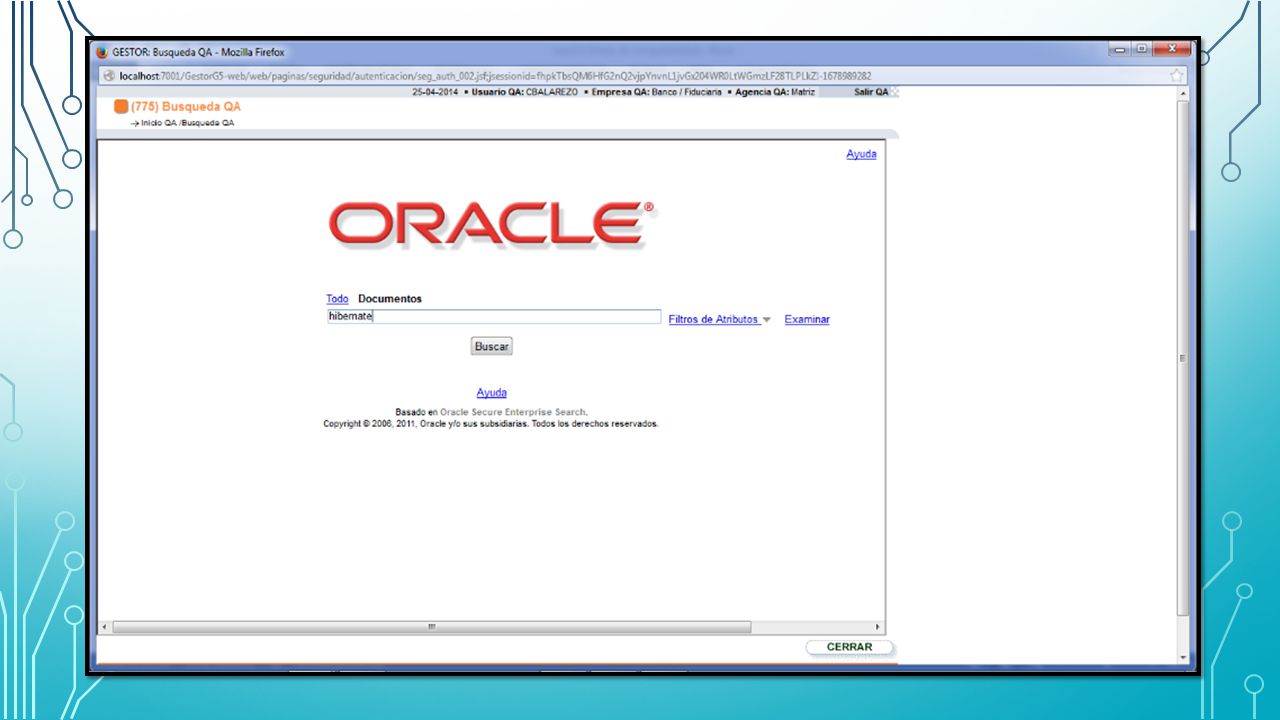This screenshot has width=1280, height=720.
Task: Click the browser vertical scrollbar thumb
Action: click(1184, 358)
